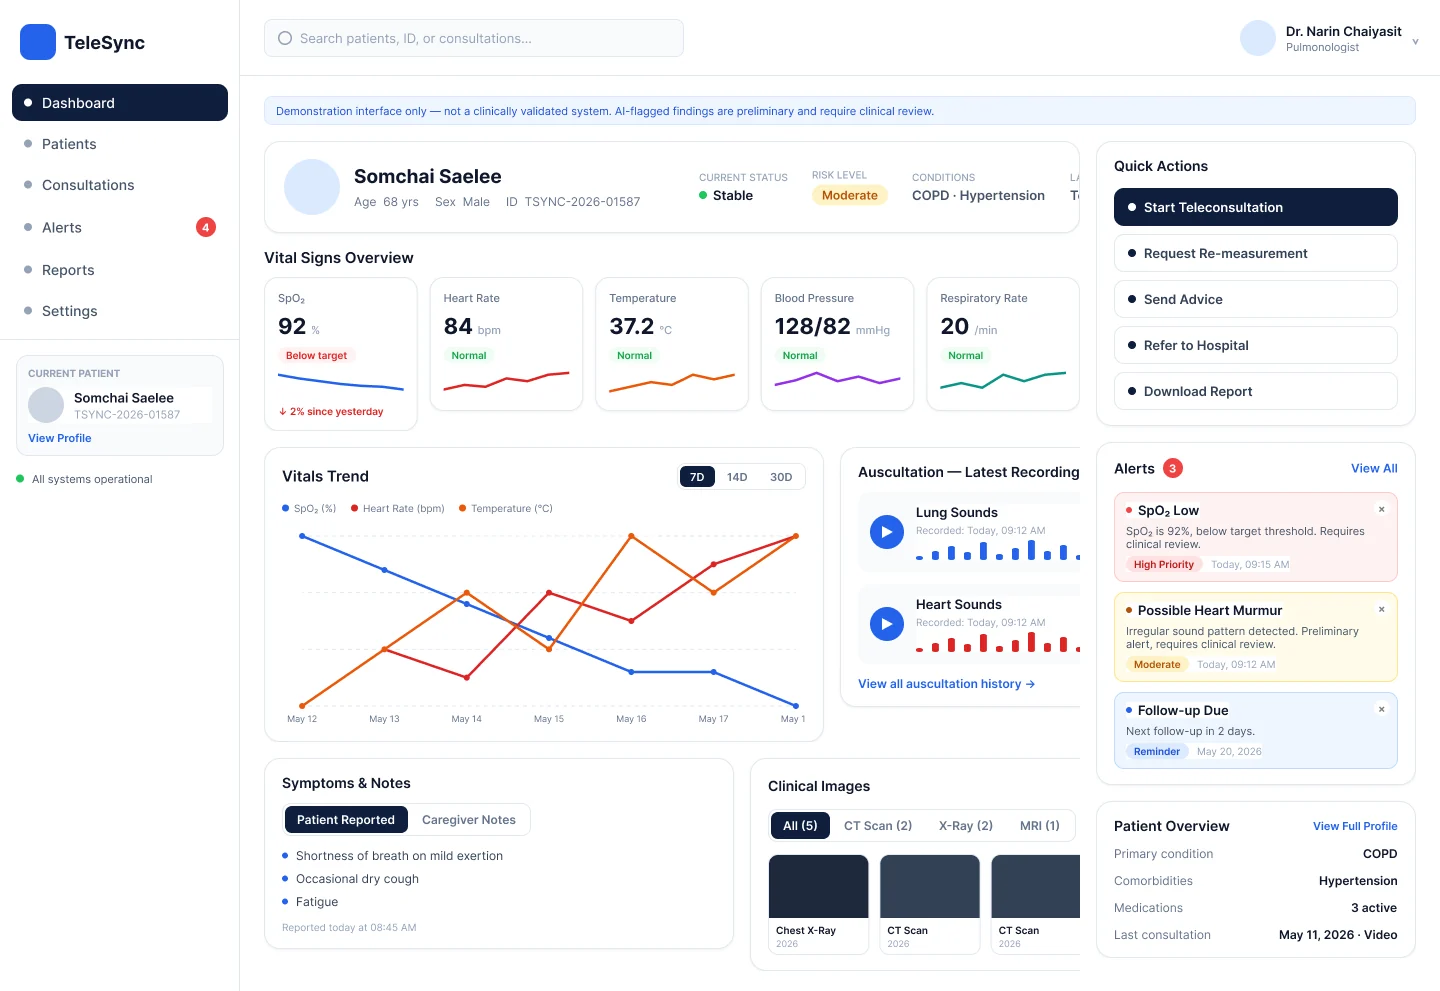Click Download Report button
Image resolution: width=1440 pixels, height=991 pixels.
[x=1256, y=391]
